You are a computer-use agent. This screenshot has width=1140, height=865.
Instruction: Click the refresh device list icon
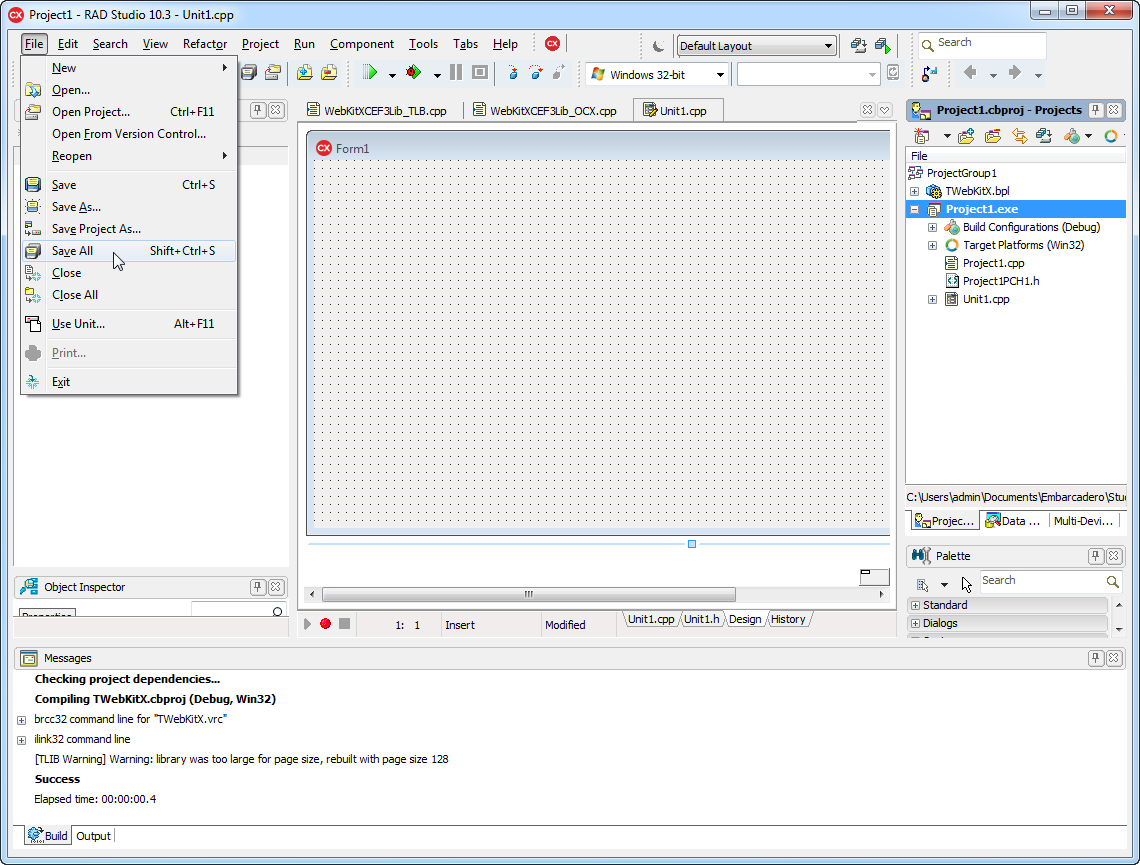pos(893,72)
